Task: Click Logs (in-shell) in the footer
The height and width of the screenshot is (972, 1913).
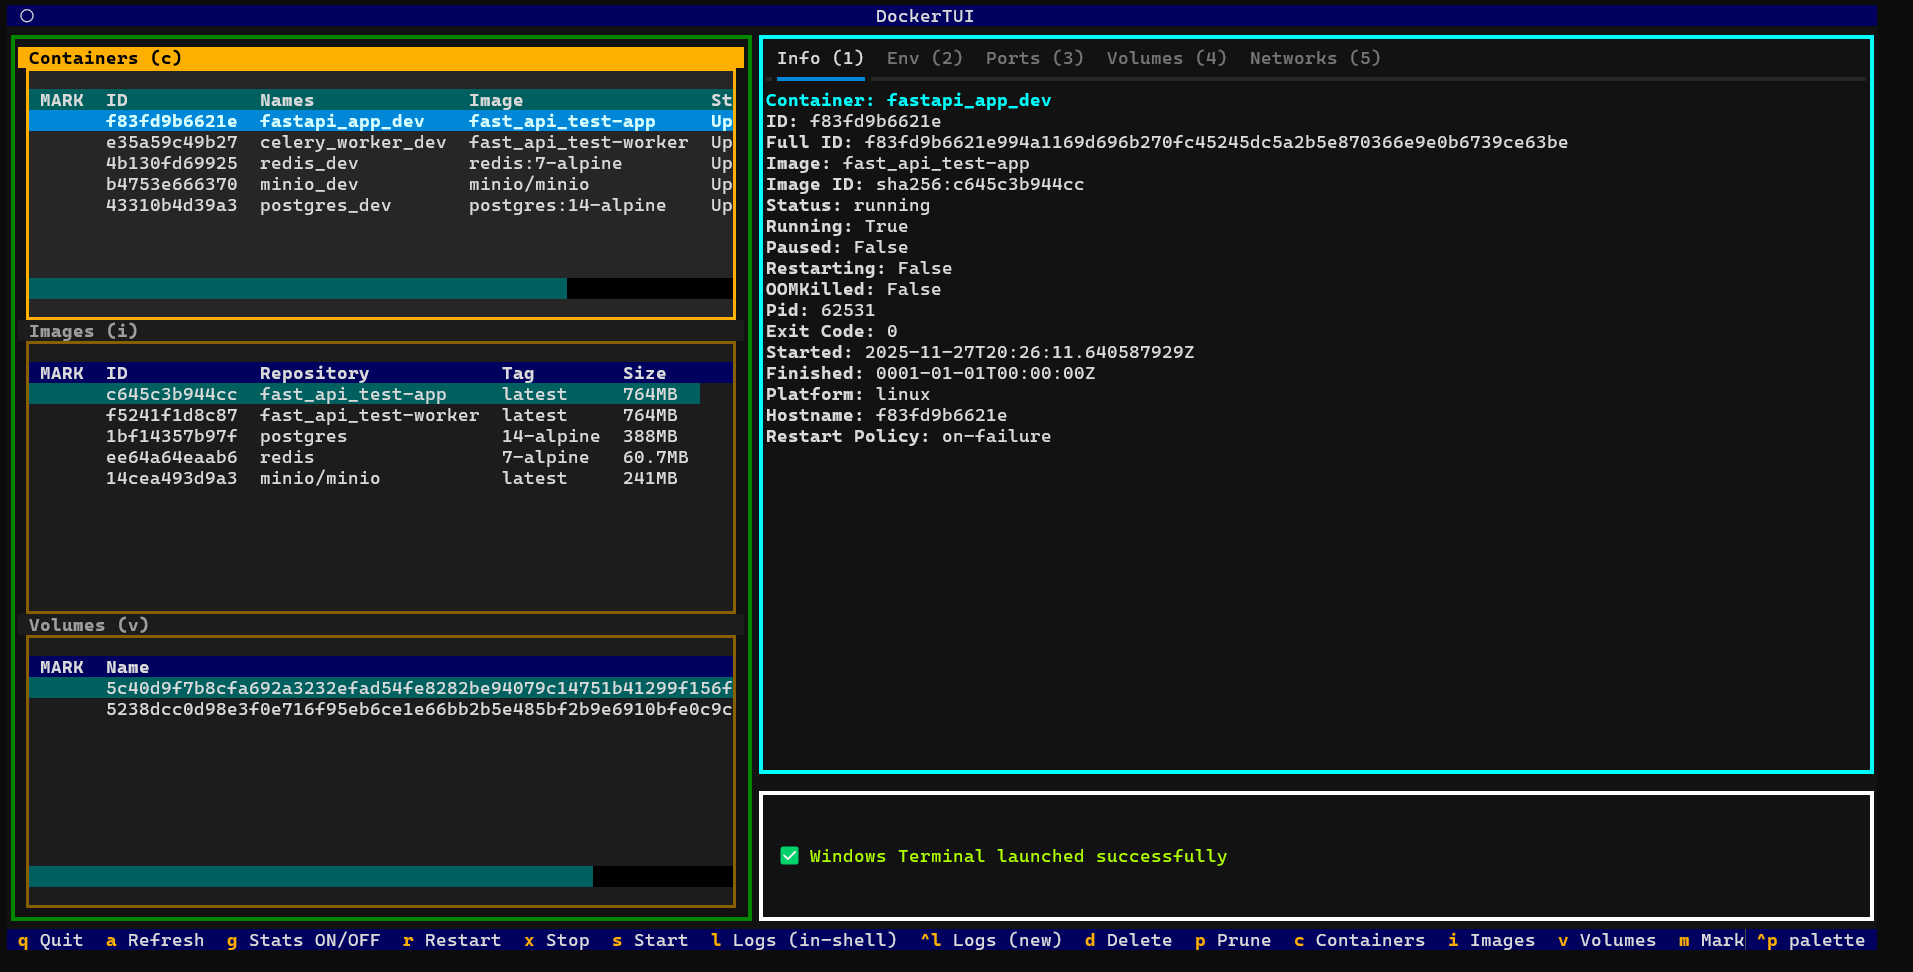Action: coord(804,940)
